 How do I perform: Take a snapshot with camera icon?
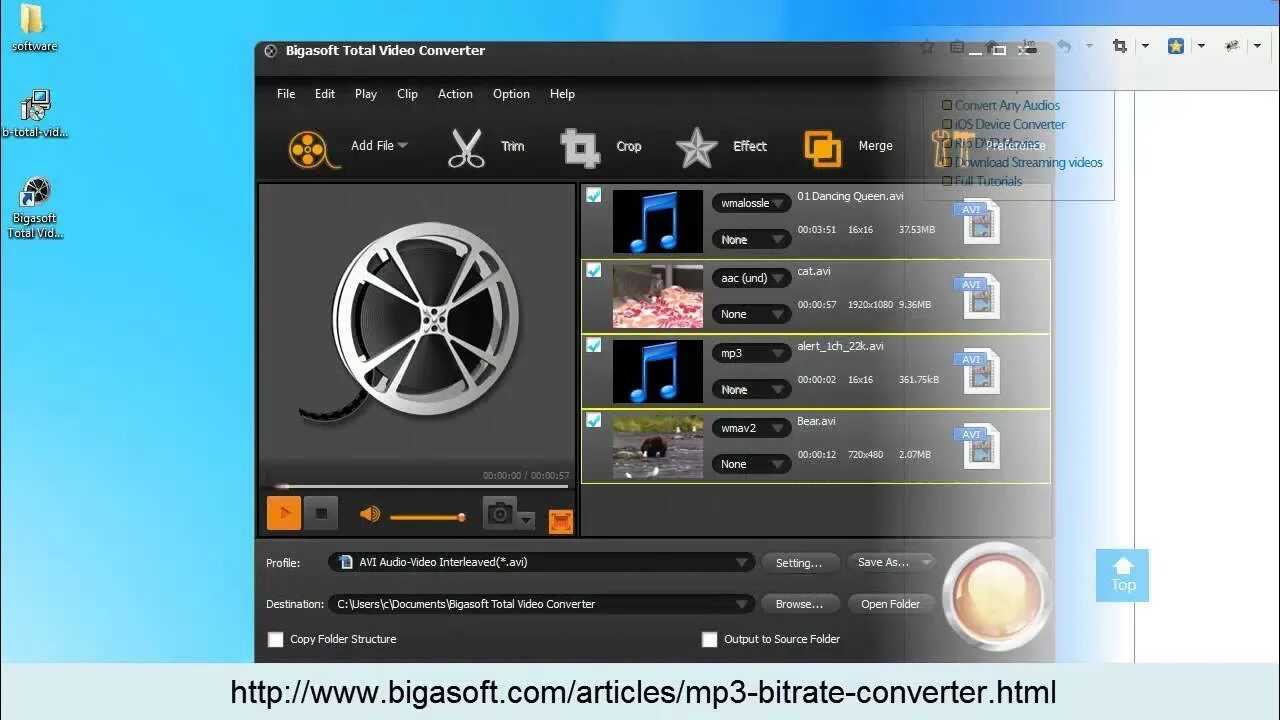click(x=500, y=513)
